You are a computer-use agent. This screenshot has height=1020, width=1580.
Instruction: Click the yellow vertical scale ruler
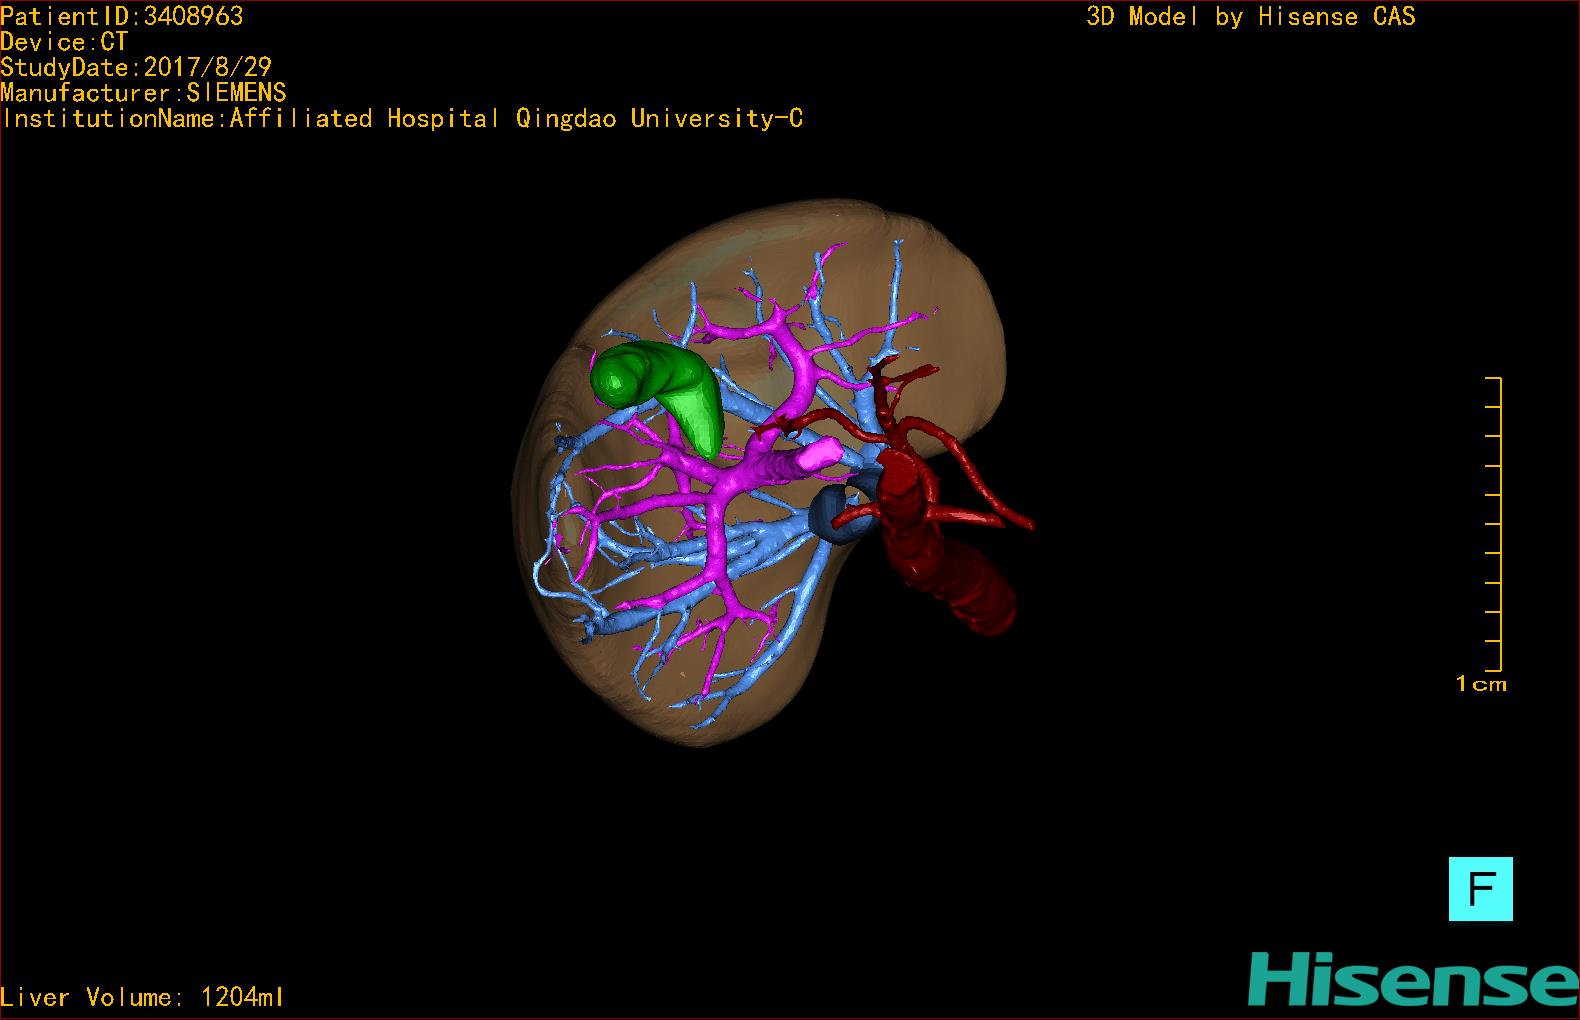(1494, 524)
